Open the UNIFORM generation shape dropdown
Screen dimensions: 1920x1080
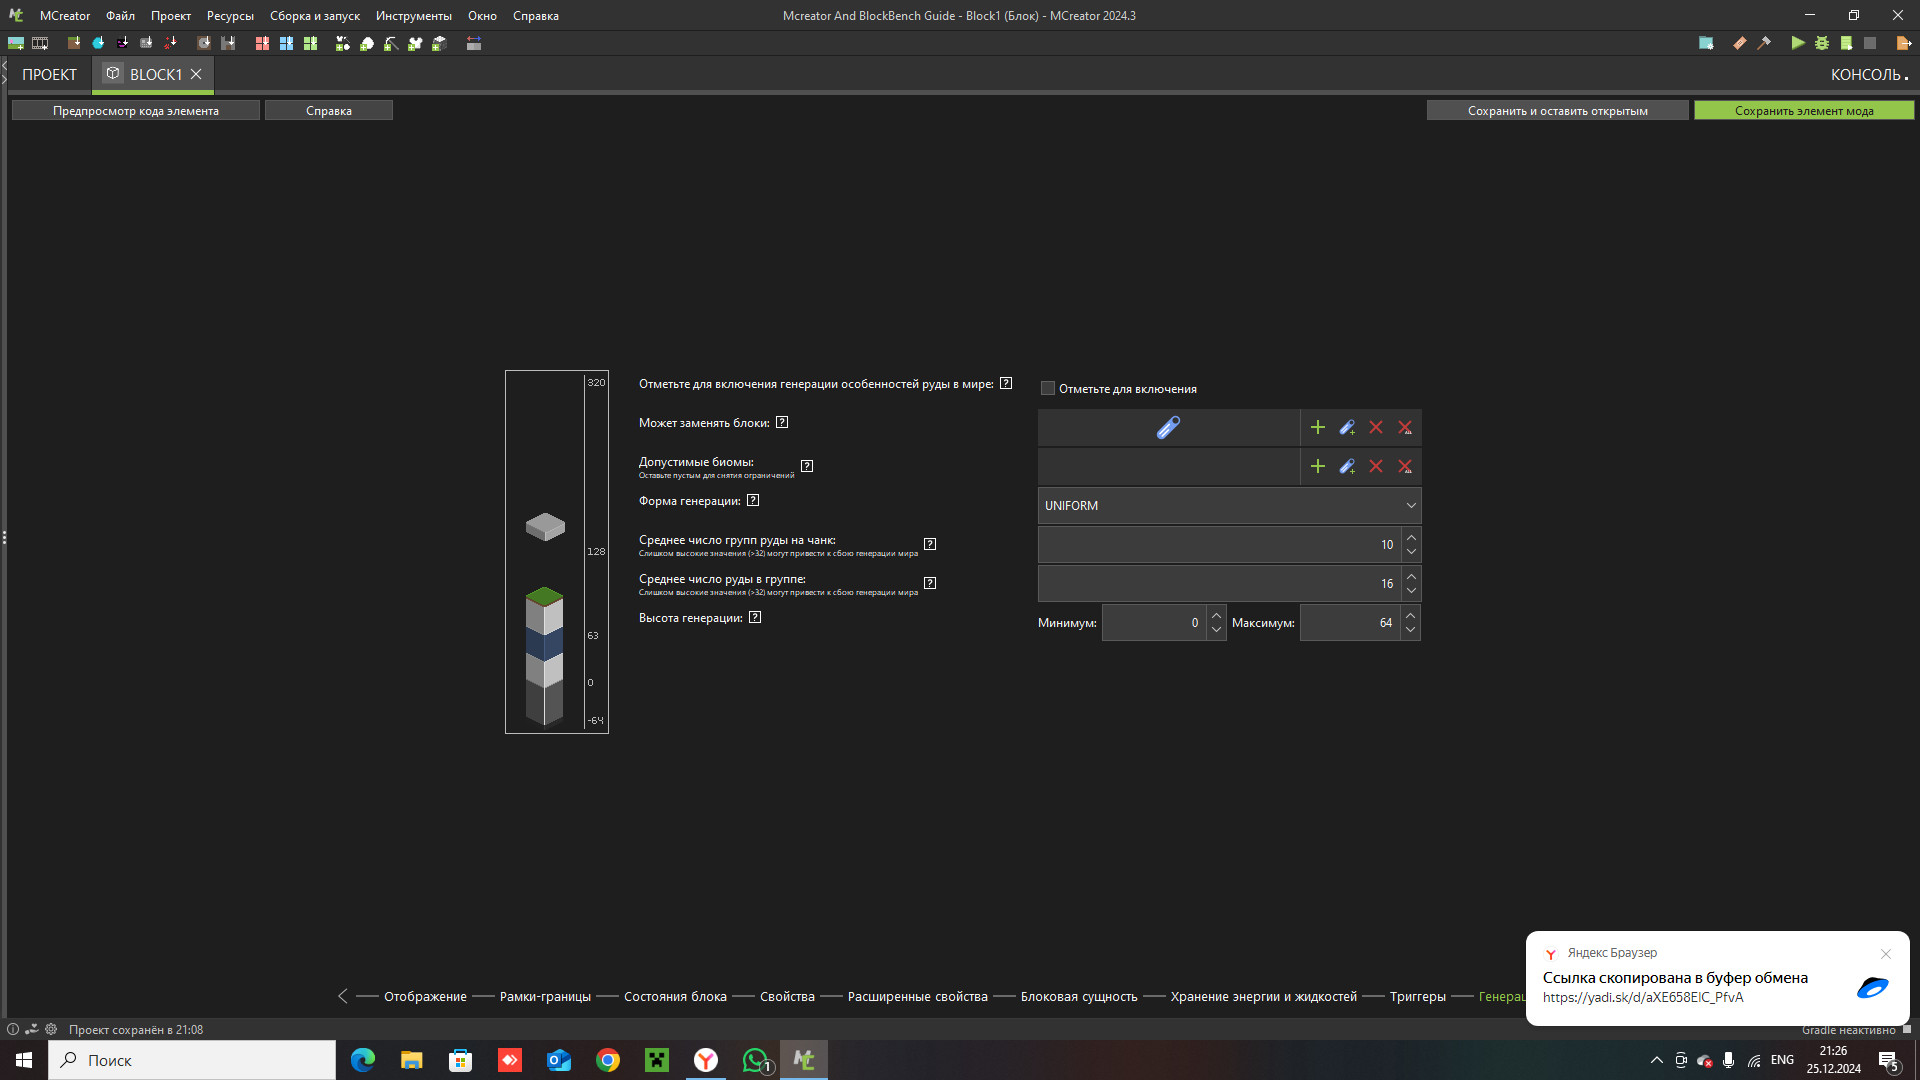1229,506
